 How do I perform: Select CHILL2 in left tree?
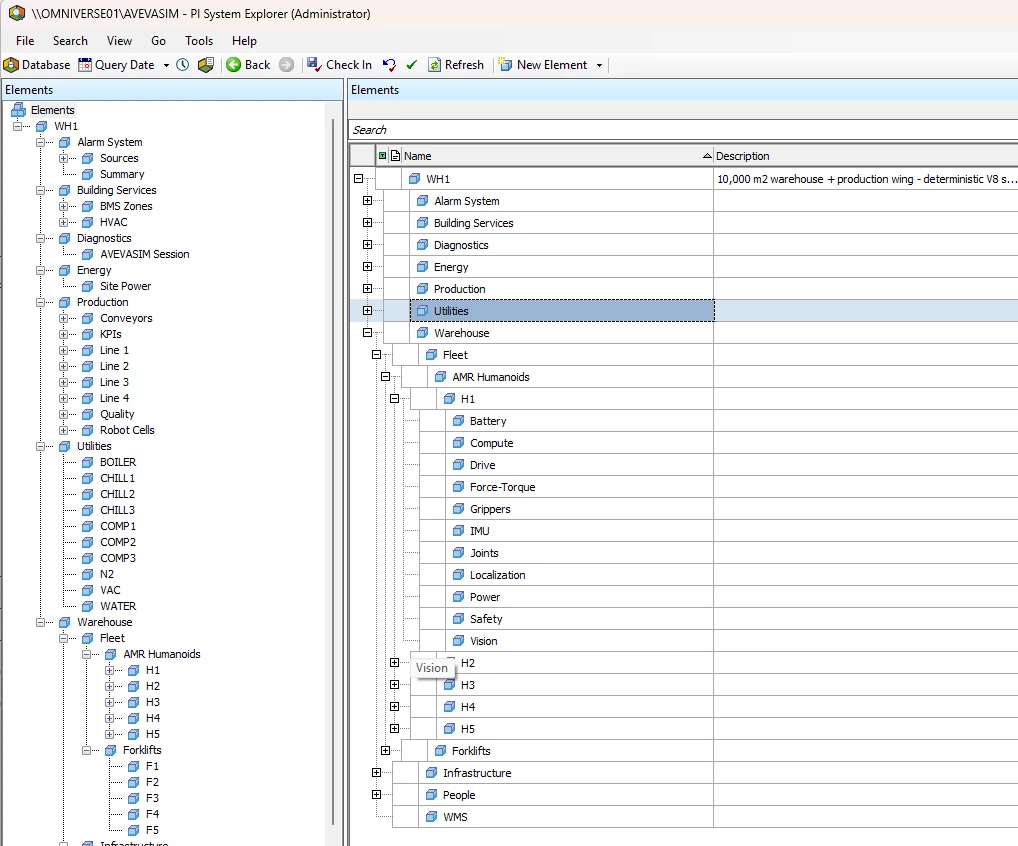pyautogui.click(x=117, y=494)
